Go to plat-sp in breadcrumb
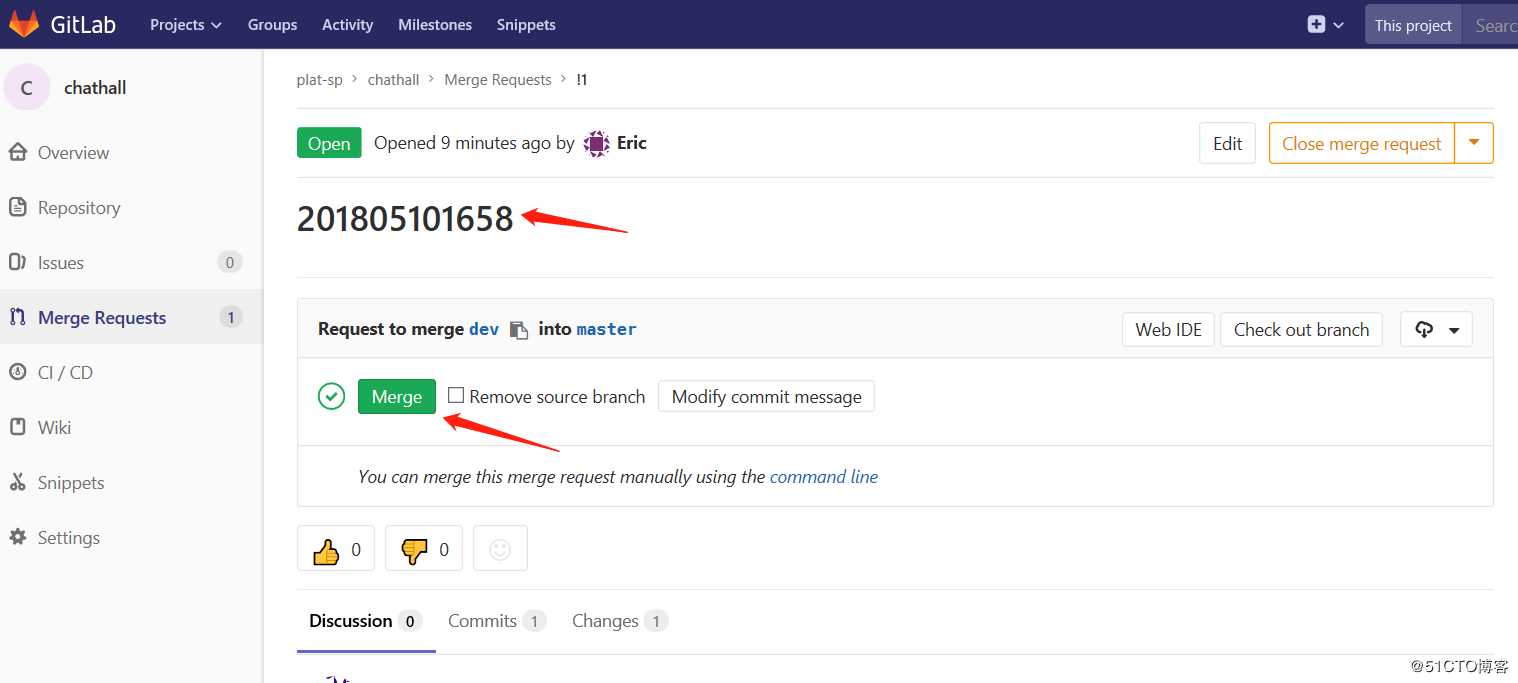Viewport: 1518px width, 683px height. point(320,79)
